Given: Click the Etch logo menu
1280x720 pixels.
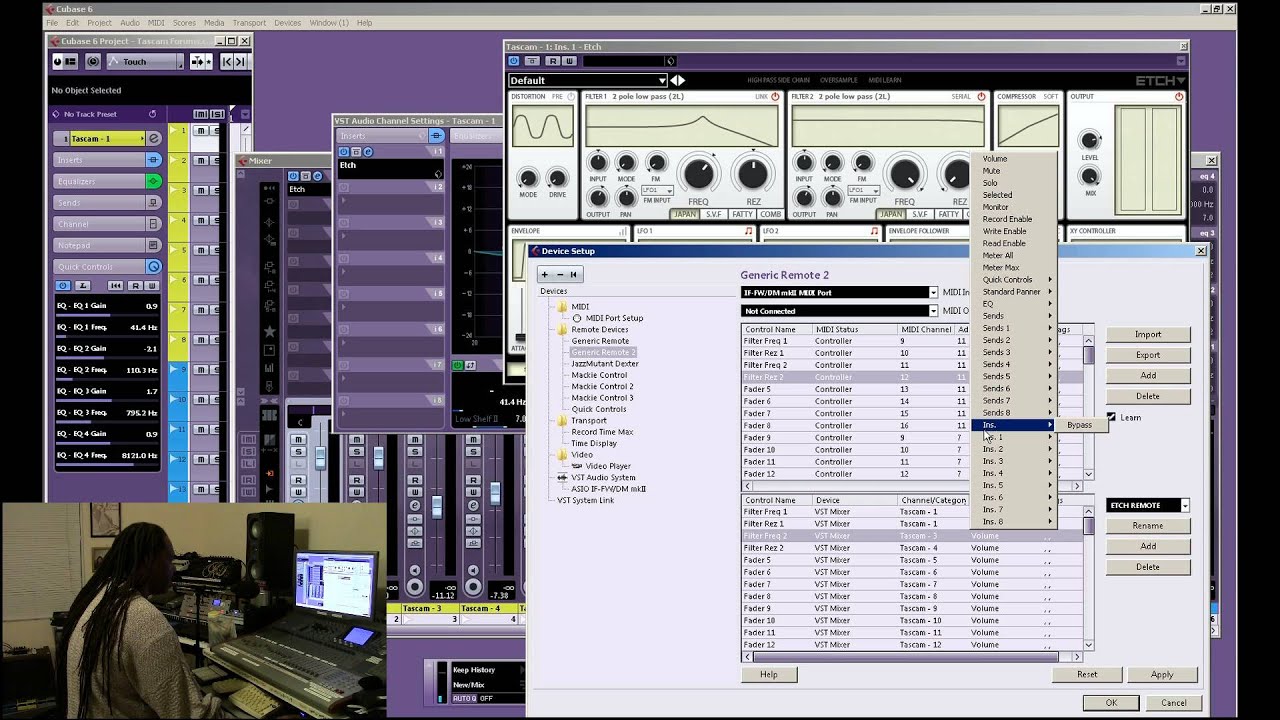Looking at the screenshot, I should point(1160,80).
